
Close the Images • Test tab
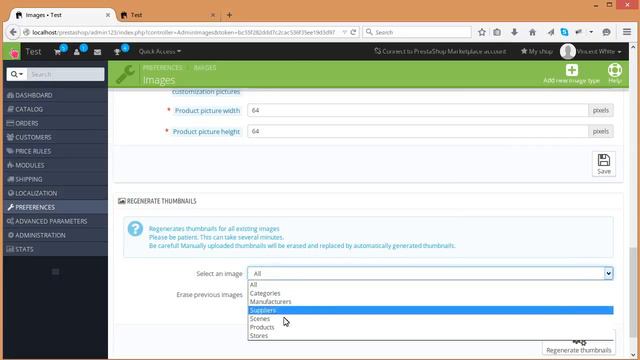(x=108, y=15)
